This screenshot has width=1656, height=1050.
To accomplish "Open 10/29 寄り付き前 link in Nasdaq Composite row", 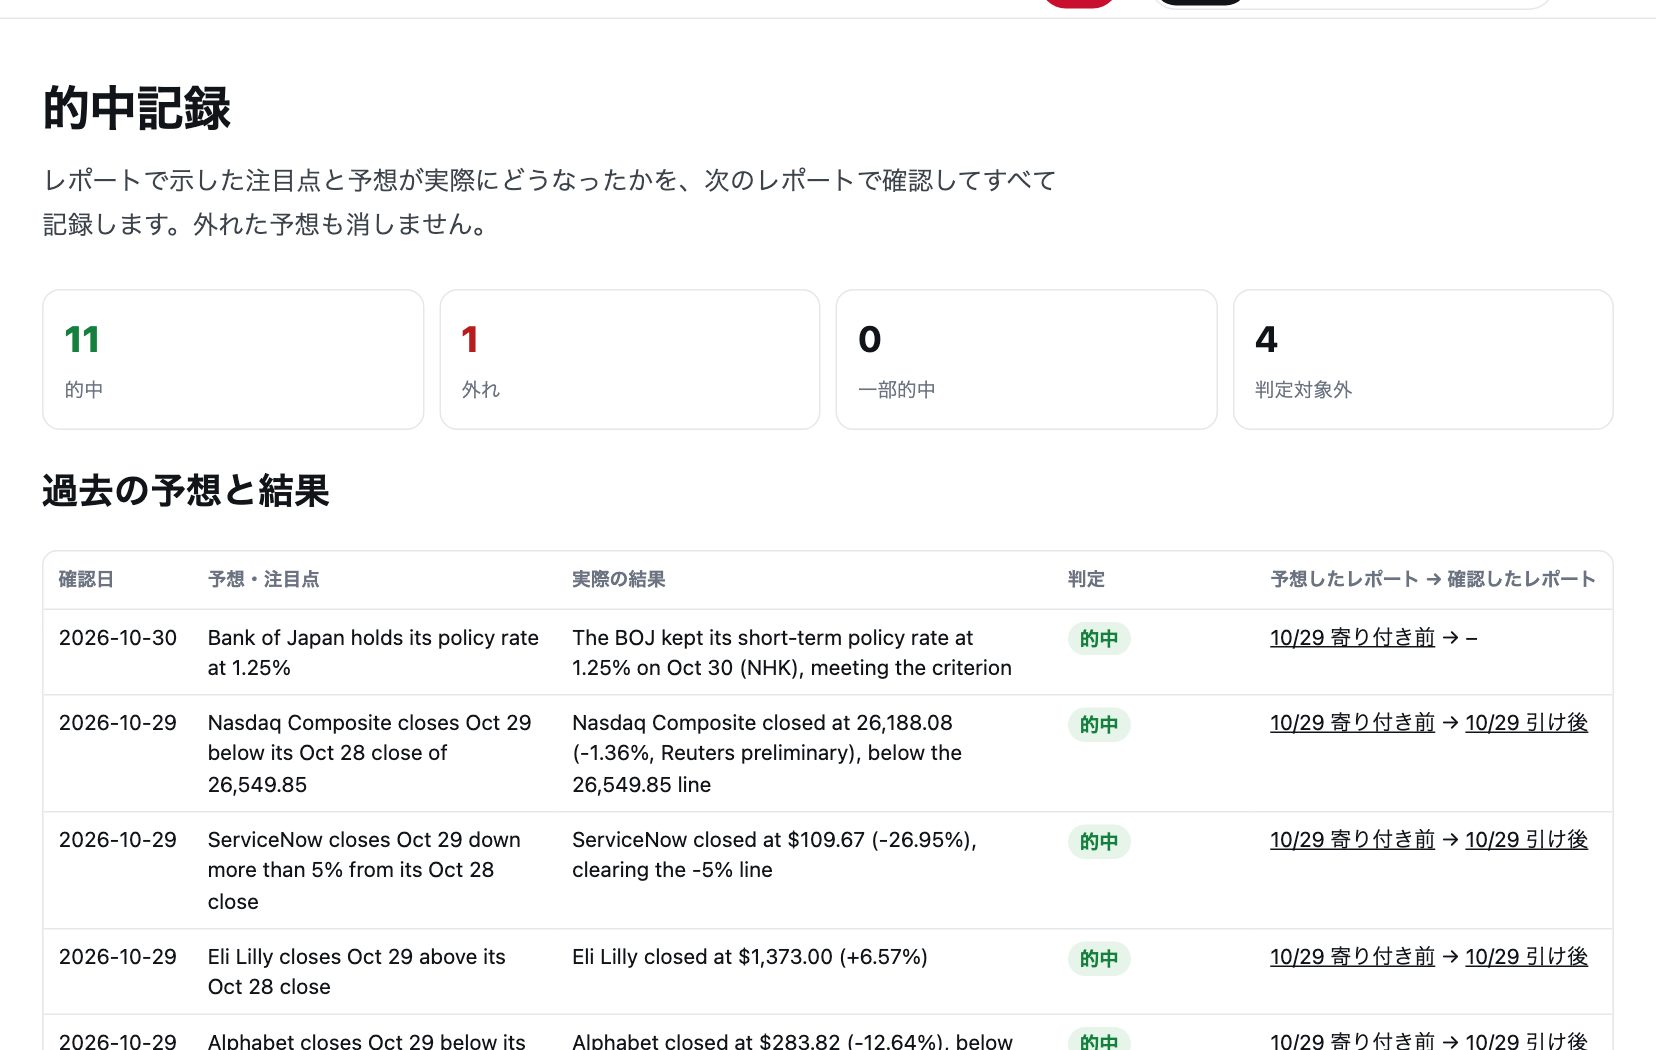I will coord(1352,723).
